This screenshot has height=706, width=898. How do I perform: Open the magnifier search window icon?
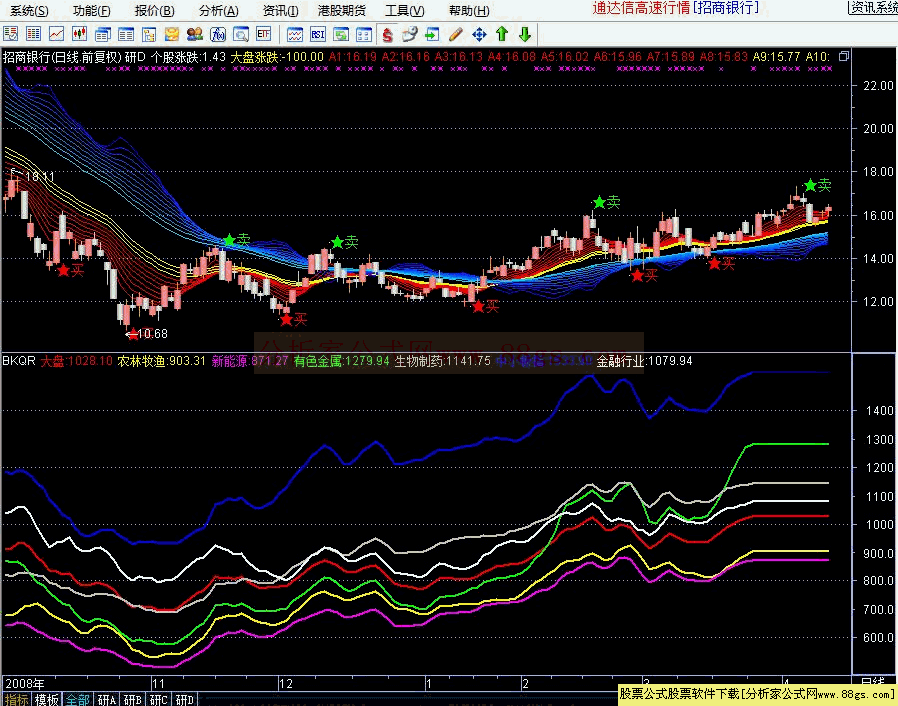(x=241, y=34)
